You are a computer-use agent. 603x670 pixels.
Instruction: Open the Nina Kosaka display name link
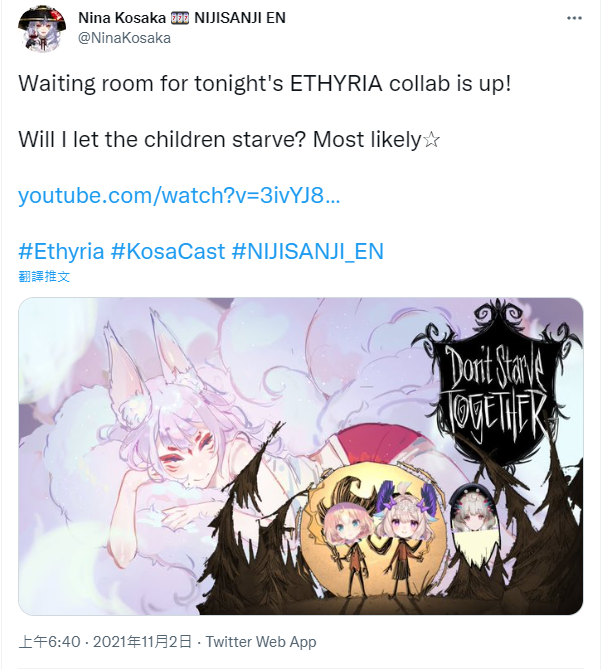[x=122, y=18]
